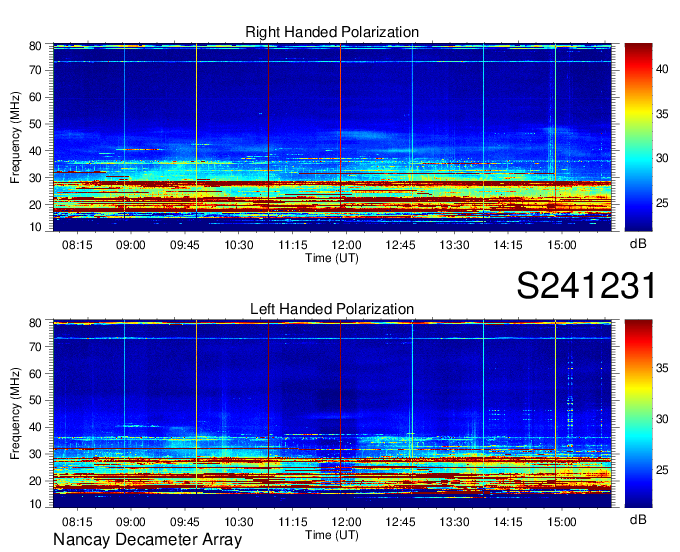Click the 'dB' label under Right Handed color bar
This screenshot has height=552, width=680.
tap(638, 244)
